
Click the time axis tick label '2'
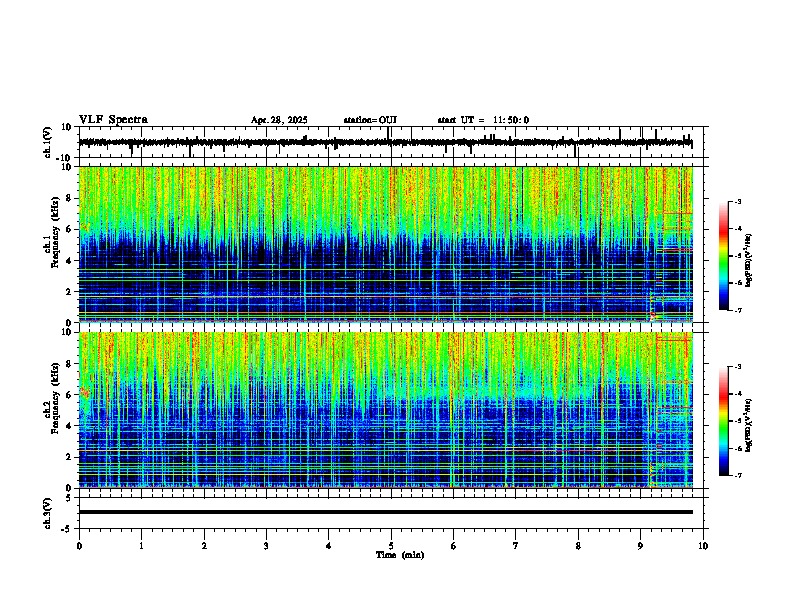[204, 546]
